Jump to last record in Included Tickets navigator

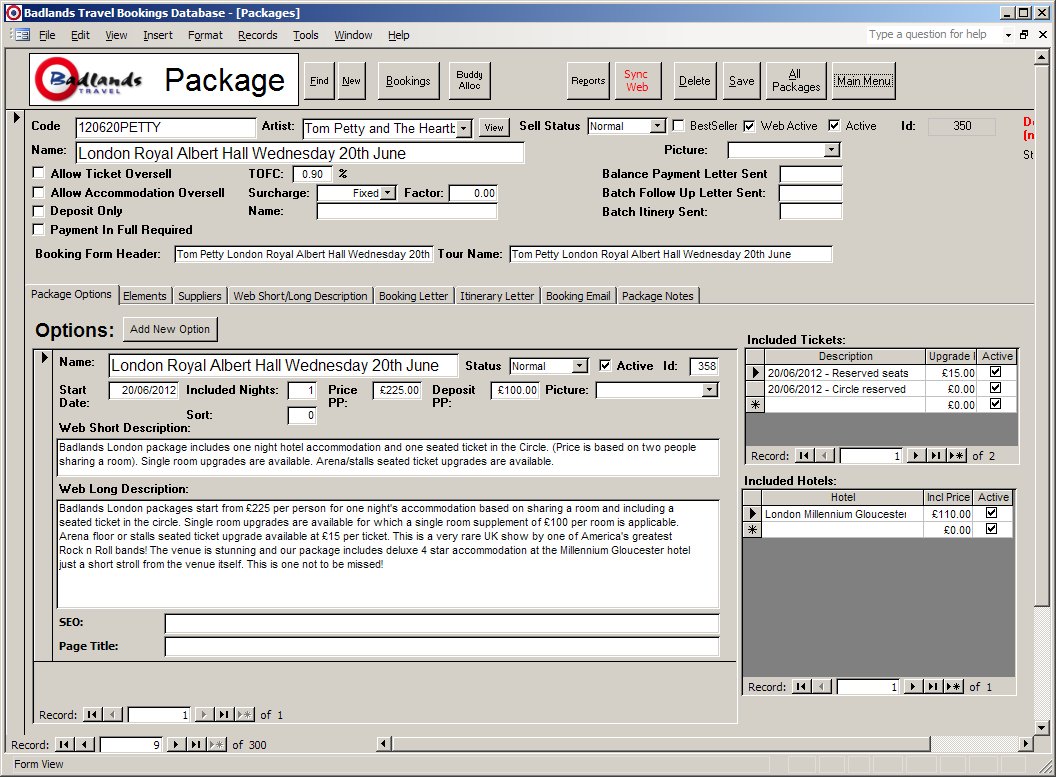(935, 456)
